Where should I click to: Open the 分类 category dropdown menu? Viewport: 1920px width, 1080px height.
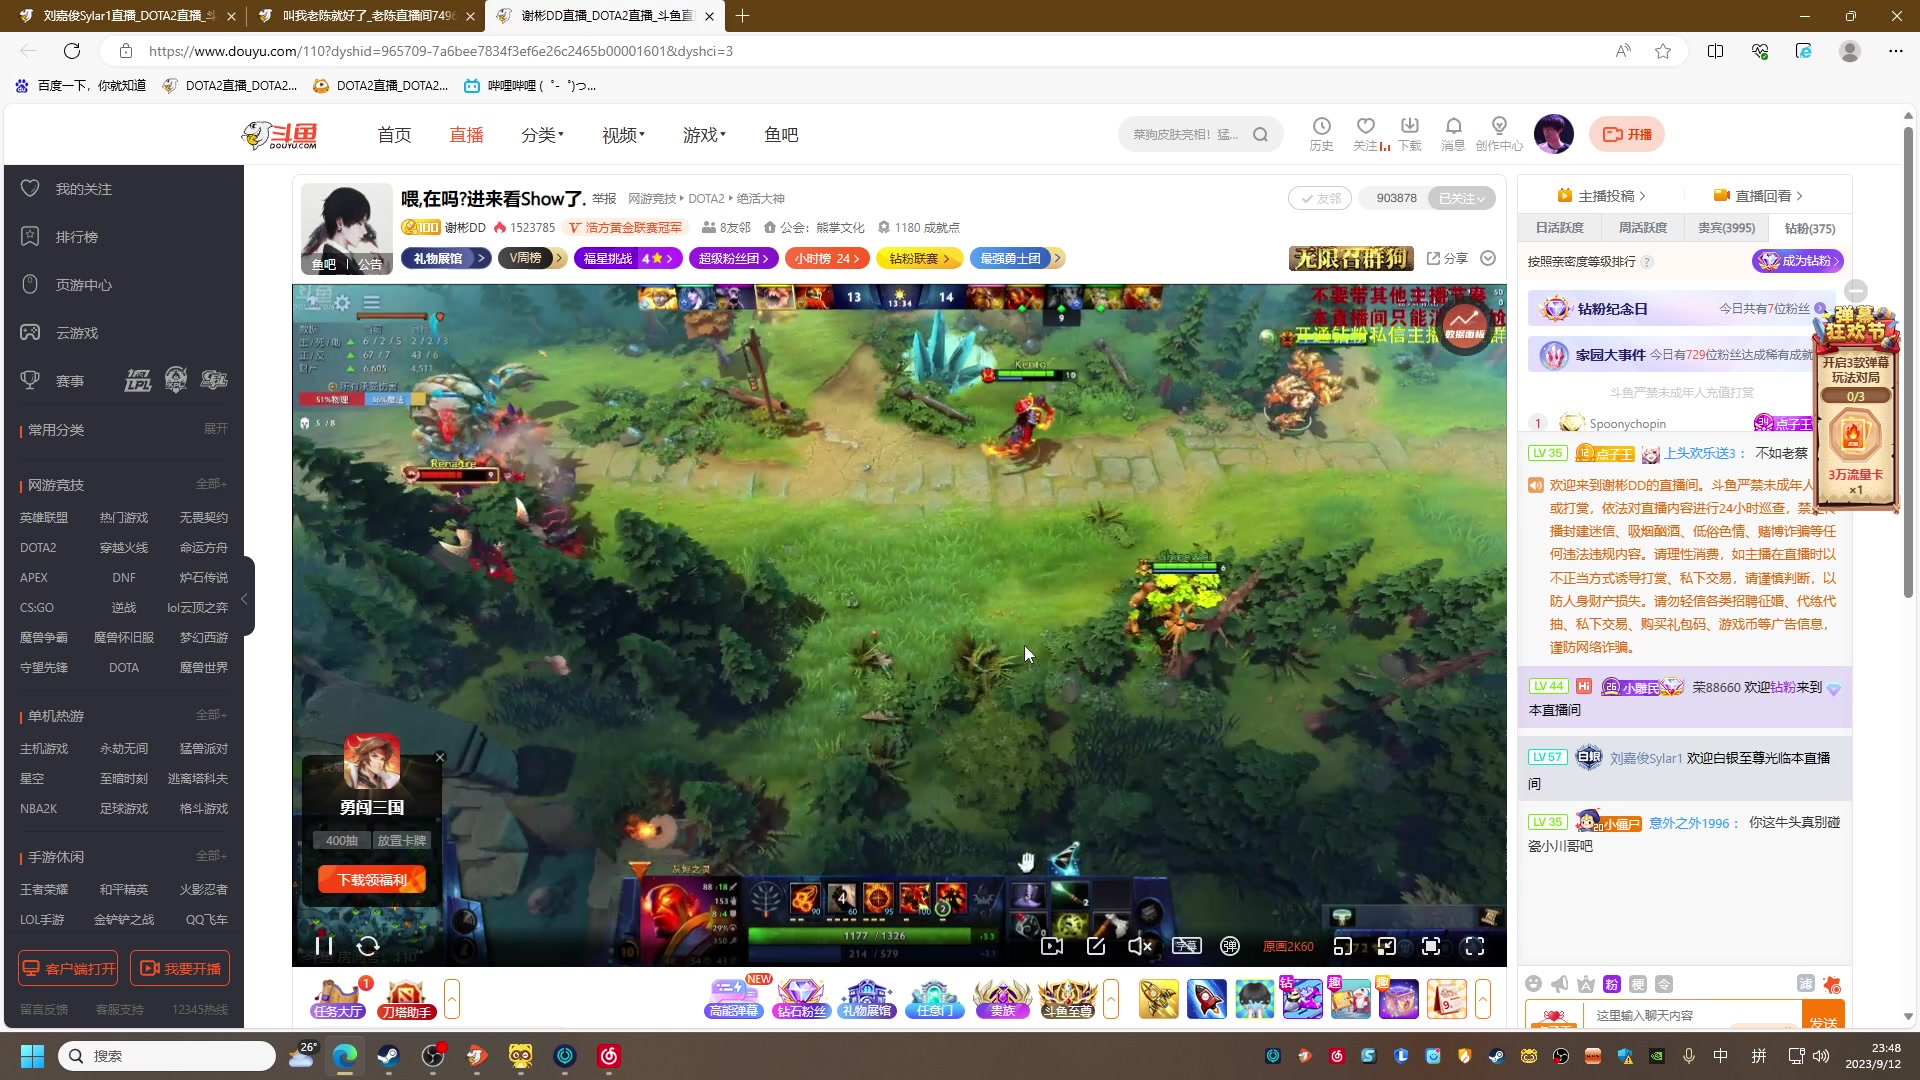pos(542,135)
